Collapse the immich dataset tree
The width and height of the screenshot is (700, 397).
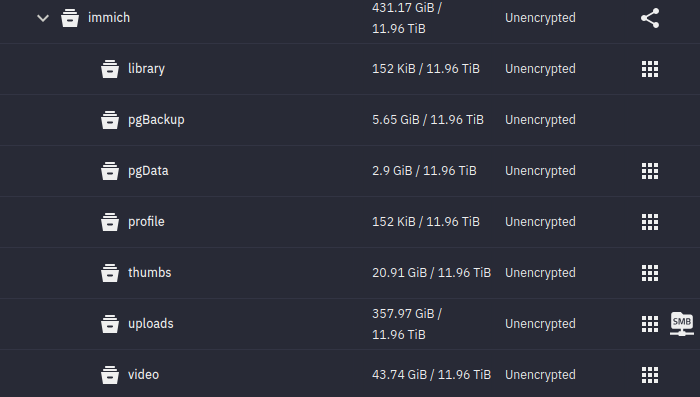tap(43, 18)
